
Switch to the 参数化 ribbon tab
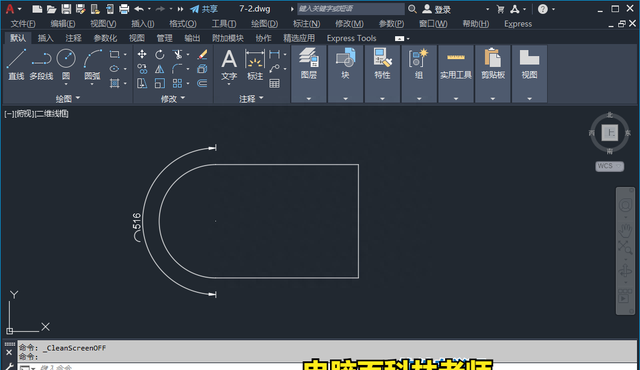pos(105,38)
